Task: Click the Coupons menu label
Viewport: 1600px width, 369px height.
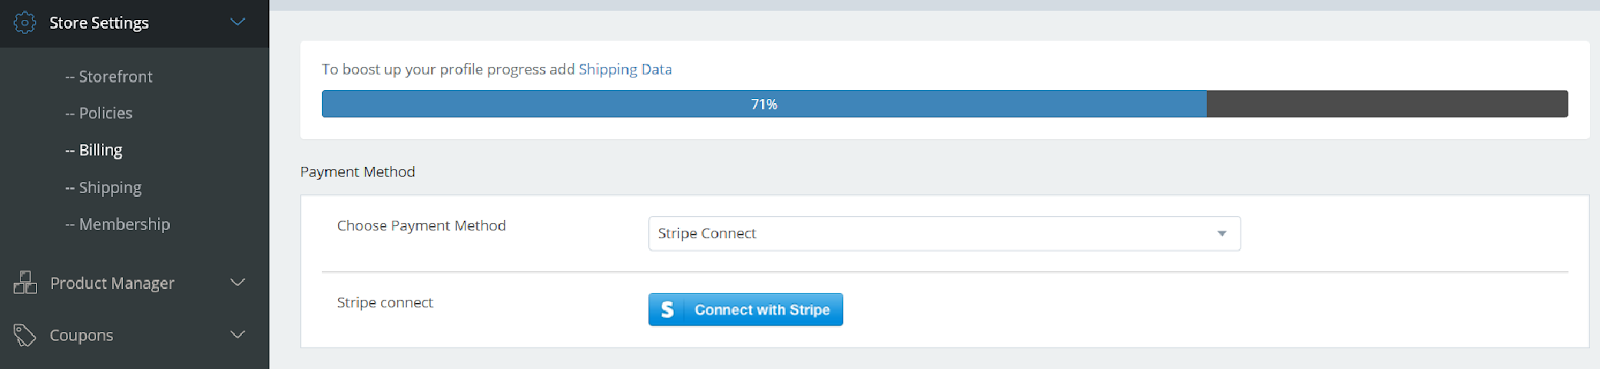Action: (81, 335)
